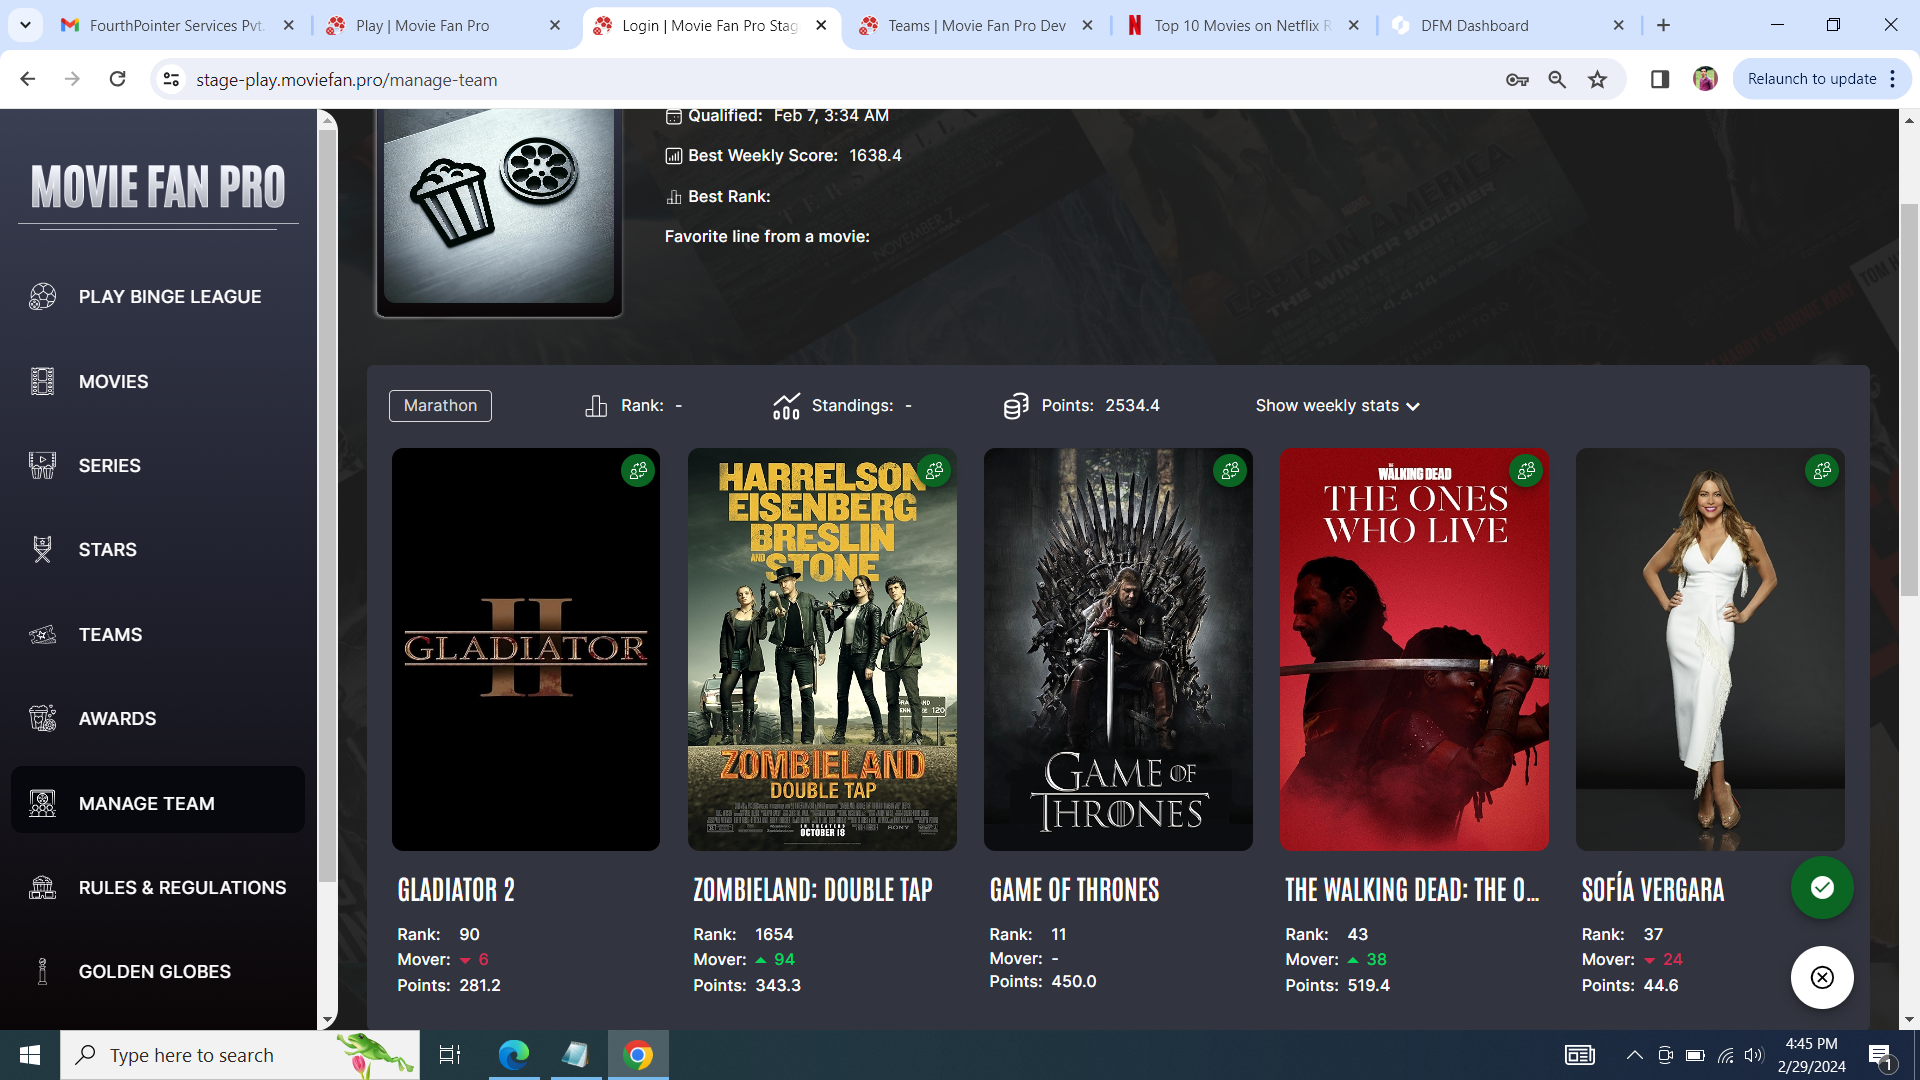Click the white circled X cancel button
Viewport: 1920px width, 1080px height.
(1822, 978)
